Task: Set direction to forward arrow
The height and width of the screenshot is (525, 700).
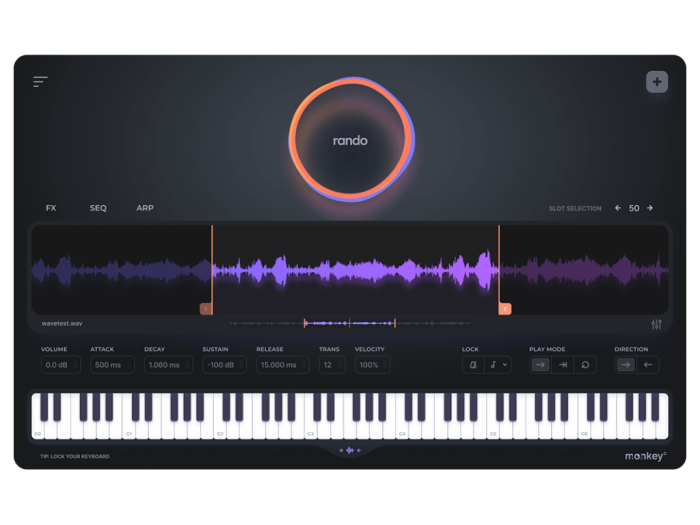Action: 625,365
